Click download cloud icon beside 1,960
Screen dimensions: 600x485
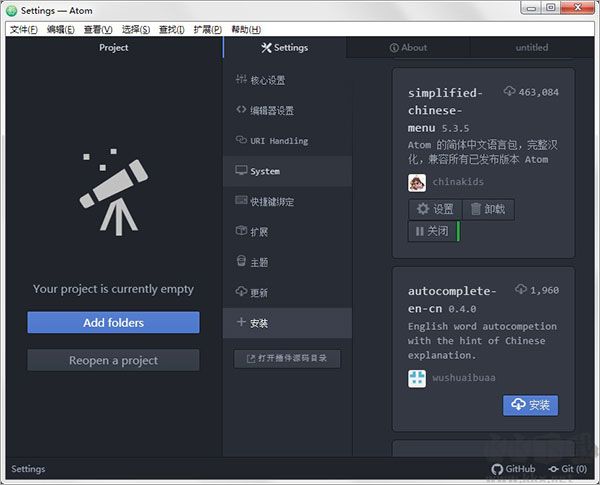click(x=520, y=289)
